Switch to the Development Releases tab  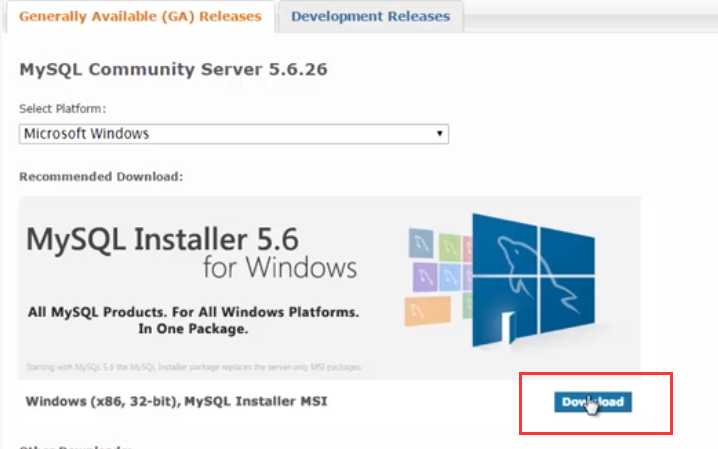(x=370, y=16)
